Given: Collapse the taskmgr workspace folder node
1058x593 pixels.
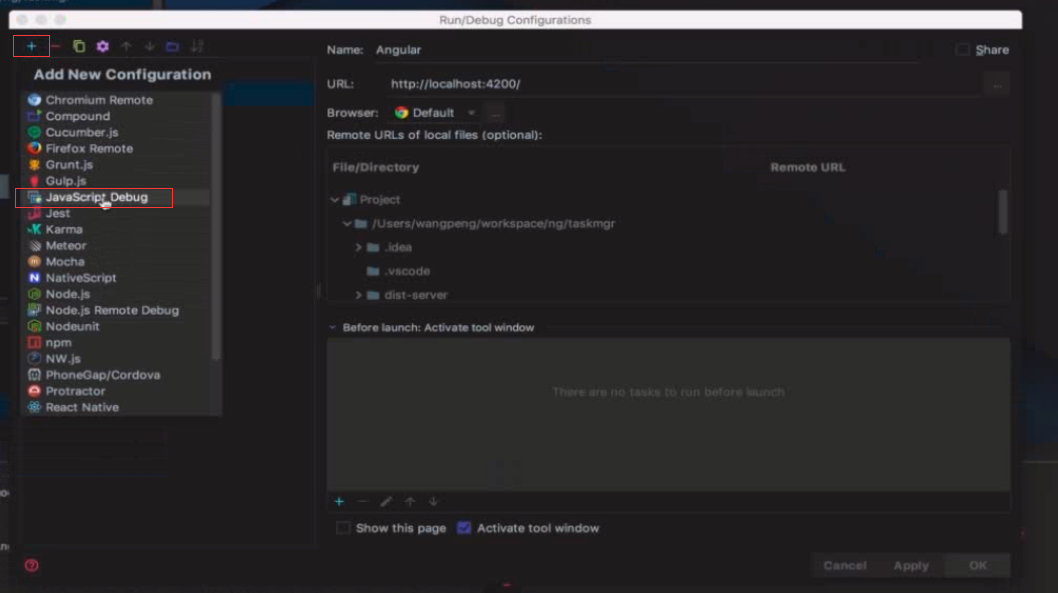Looking at the screenshot, I should (347, 223).
